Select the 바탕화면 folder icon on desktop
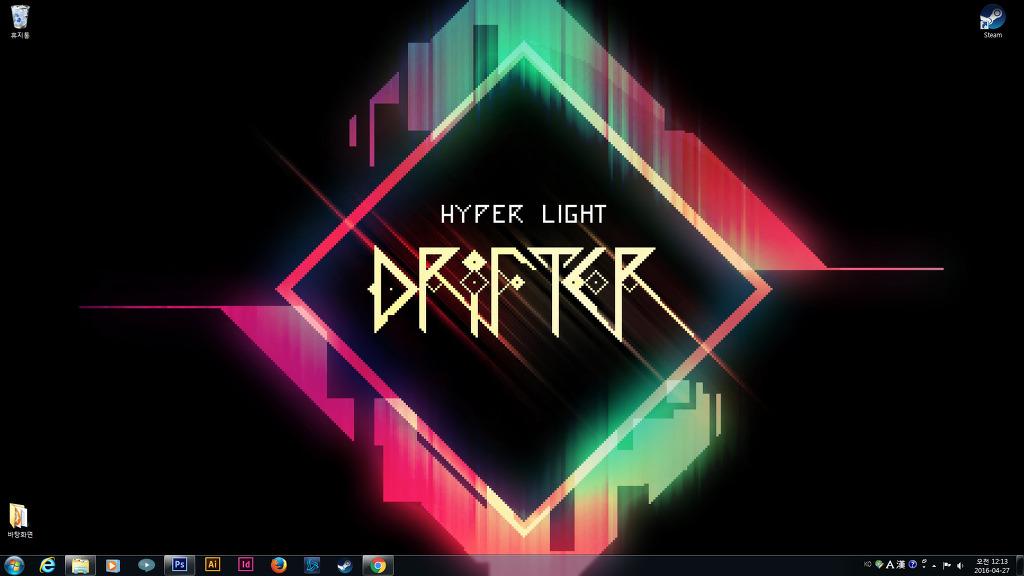The height and width of the screenshot is (576, 1024). click(x=19, y=520)
